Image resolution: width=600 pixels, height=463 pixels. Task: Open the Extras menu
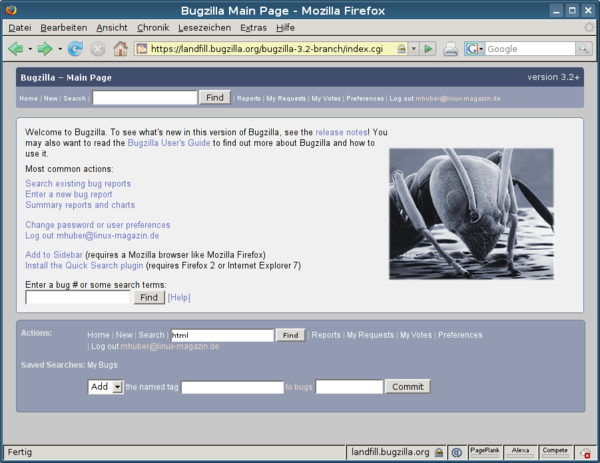tap(253, 28)
